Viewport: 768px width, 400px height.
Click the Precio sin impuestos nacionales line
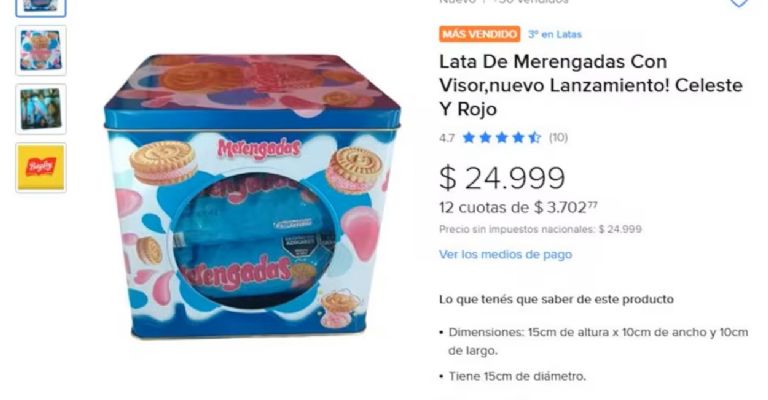540,229
